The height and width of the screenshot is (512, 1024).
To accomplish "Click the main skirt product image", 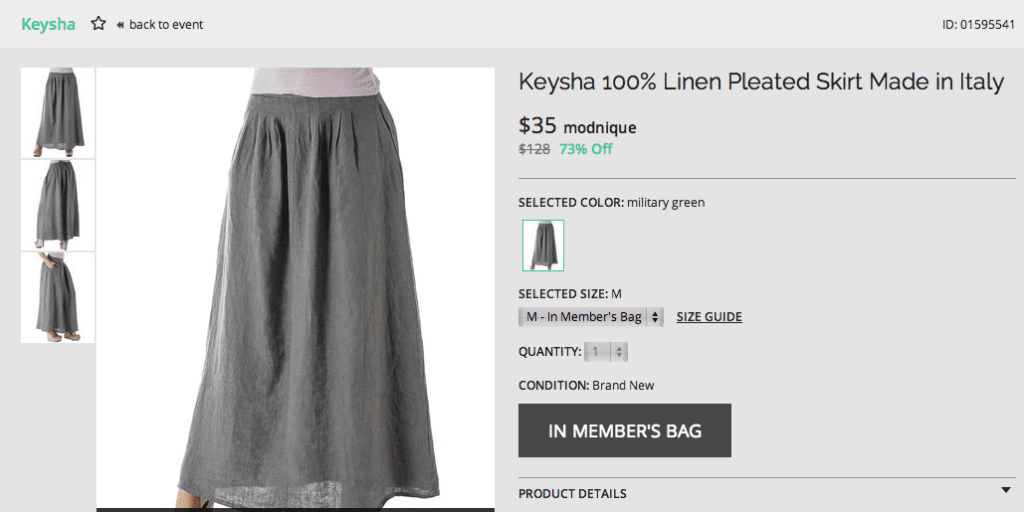I will [x=296, y=289].
